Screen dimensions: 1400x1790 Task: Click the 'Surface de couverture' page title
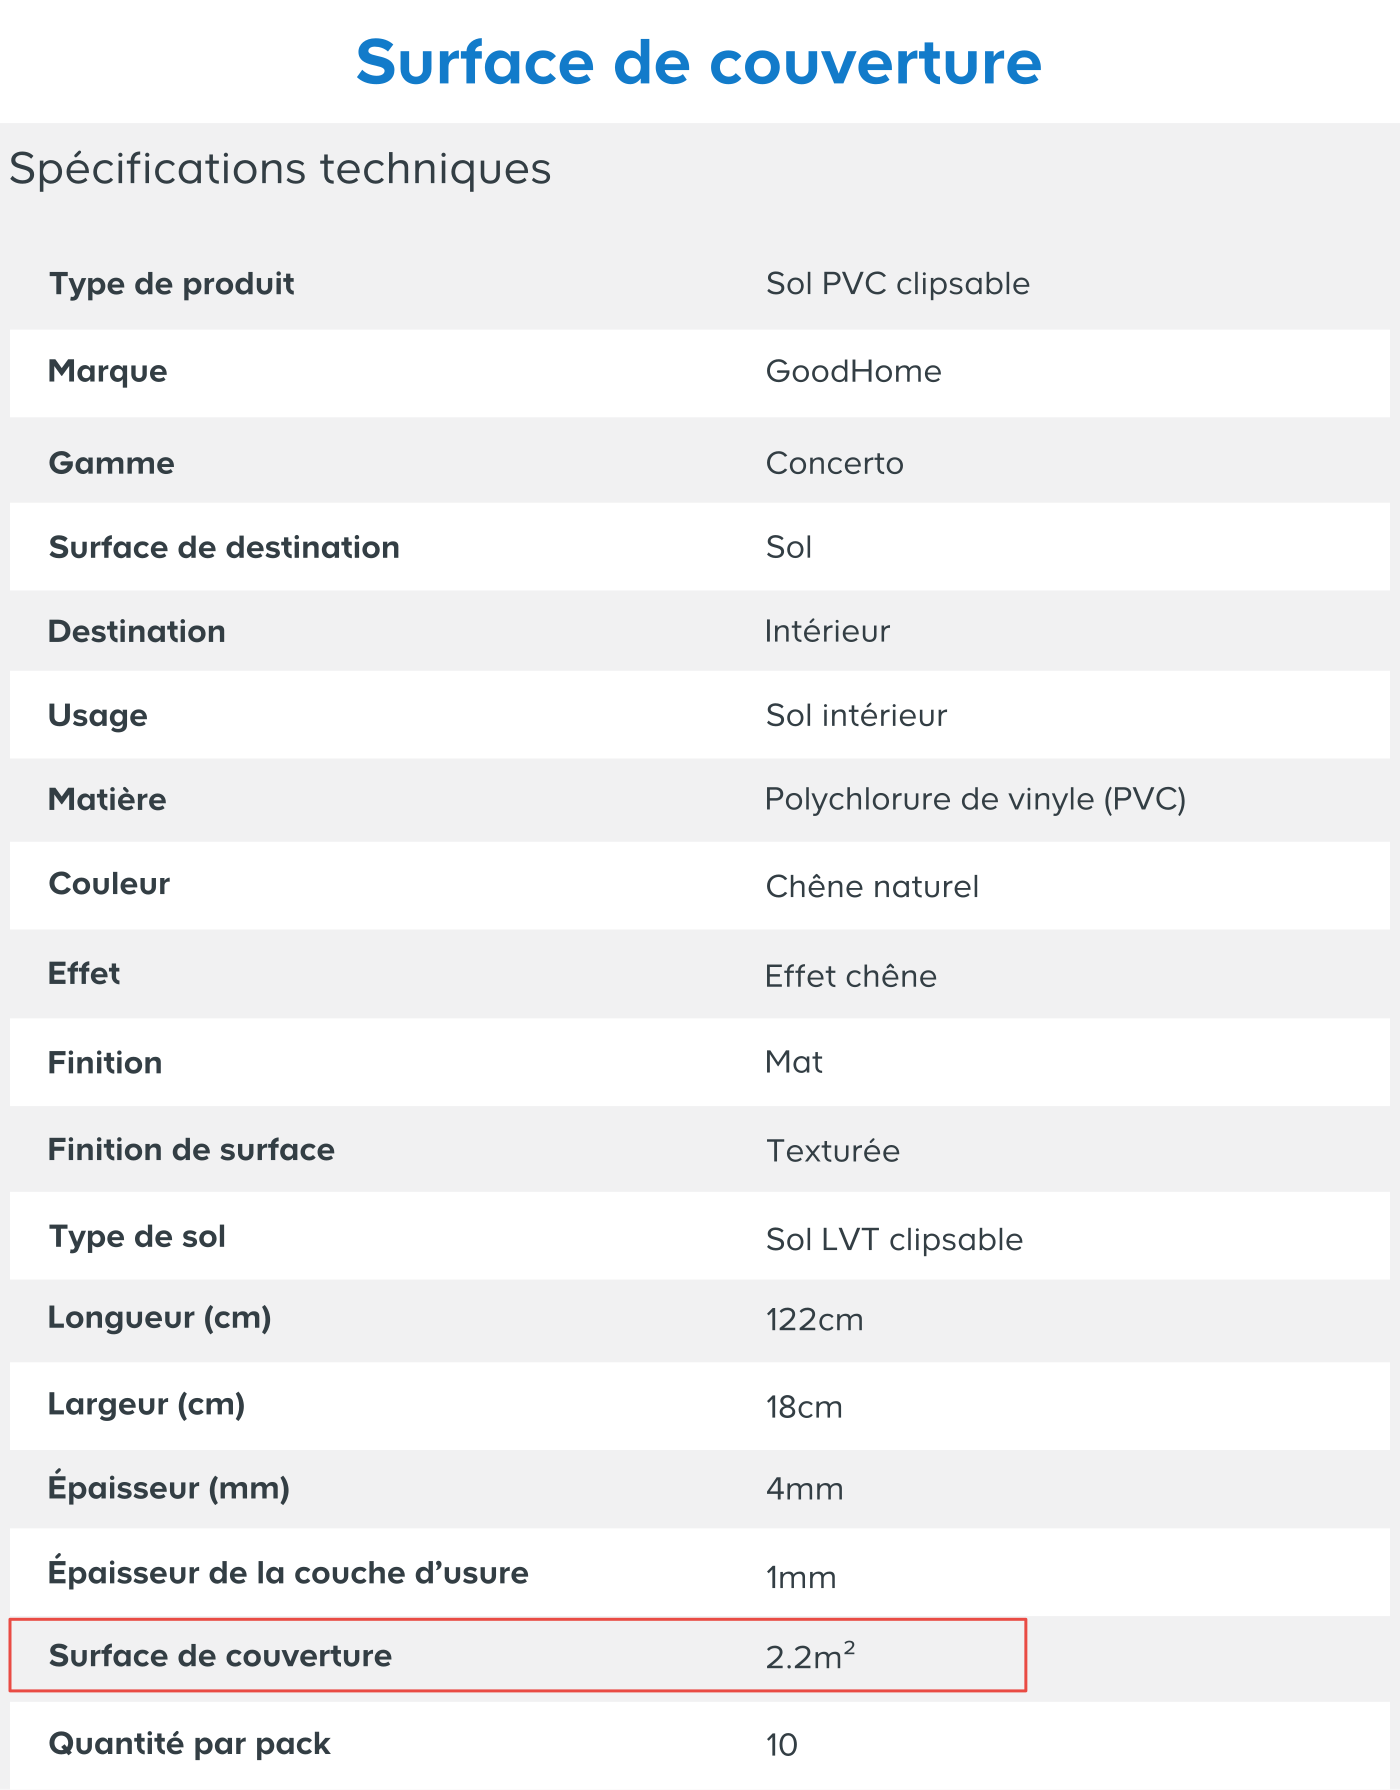[699, 62]
